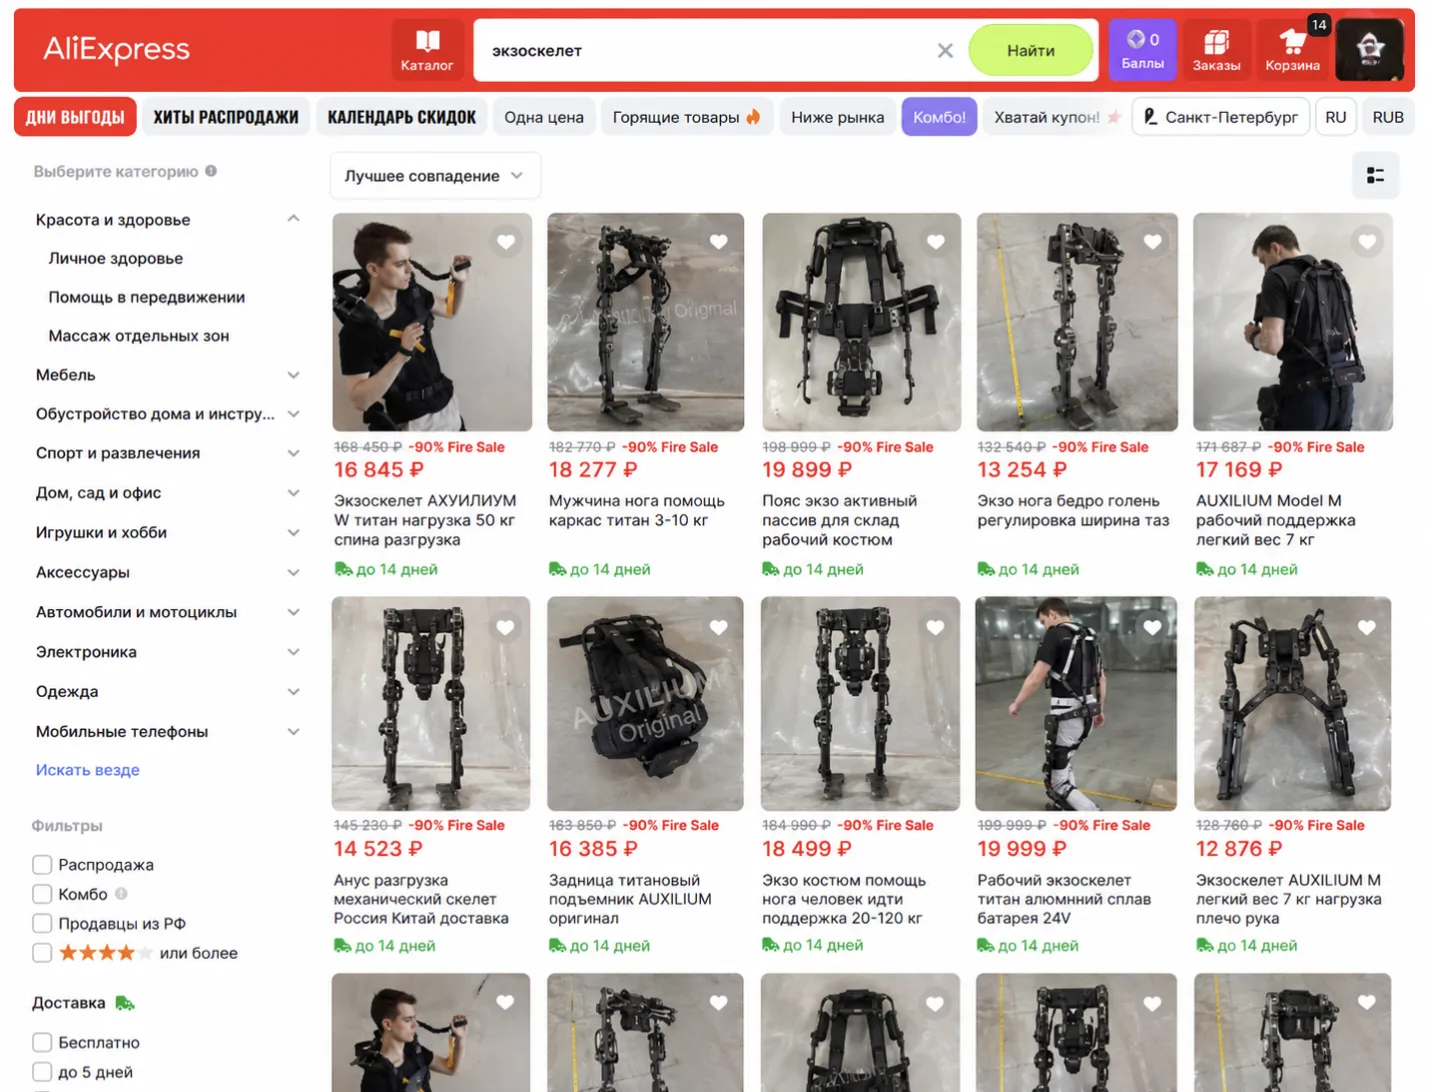Check the Бесплатно delivery filter
The height and width of the screenshot is (1092, 1432).
click(x=42, y=1043)
